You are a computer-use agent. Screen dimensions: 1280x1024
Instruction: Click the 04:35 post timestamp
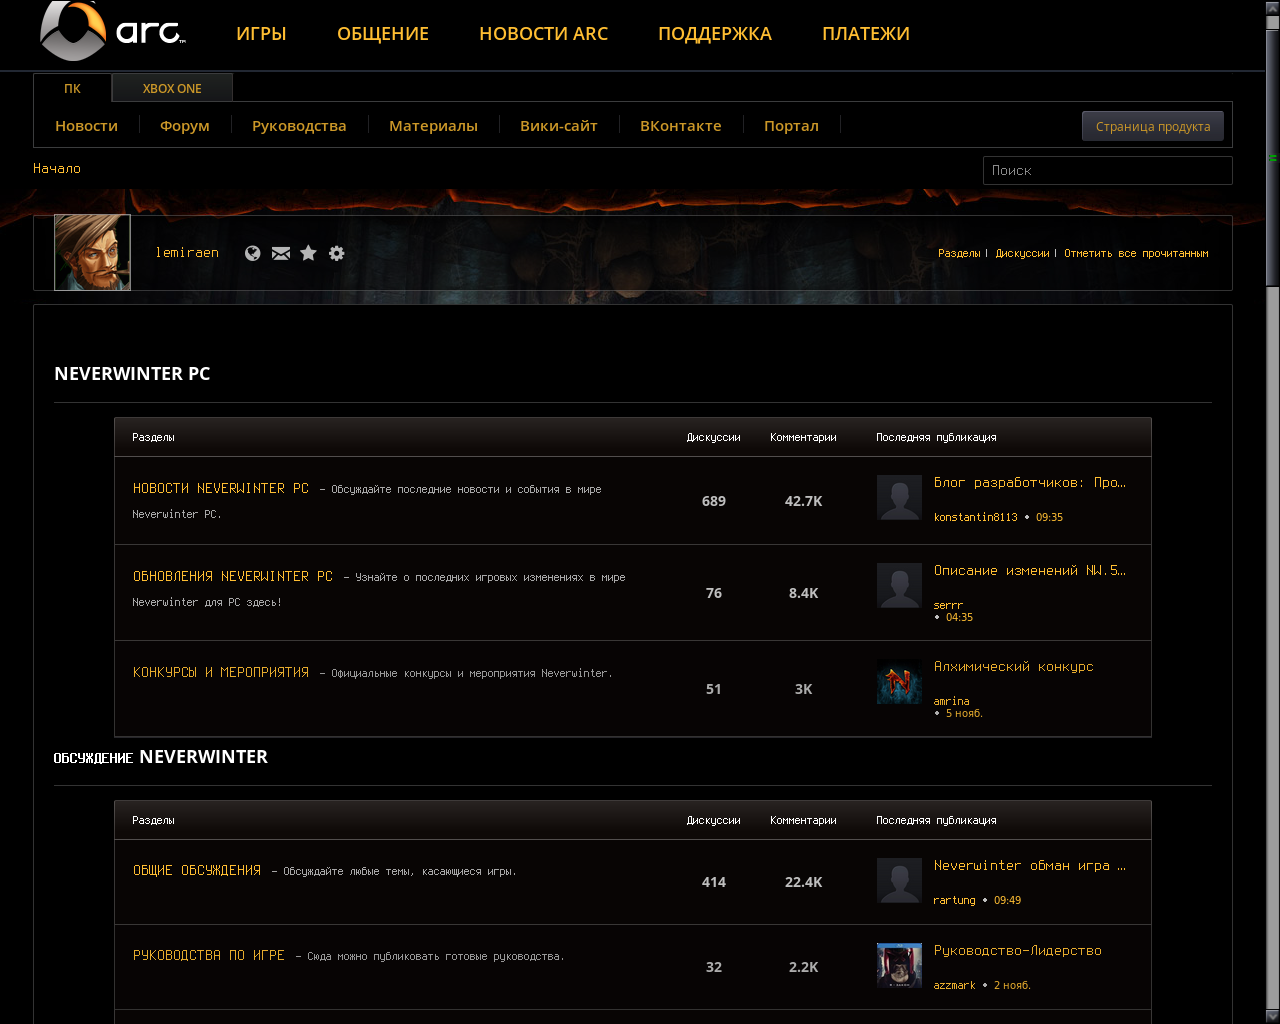tap(959, 618)
